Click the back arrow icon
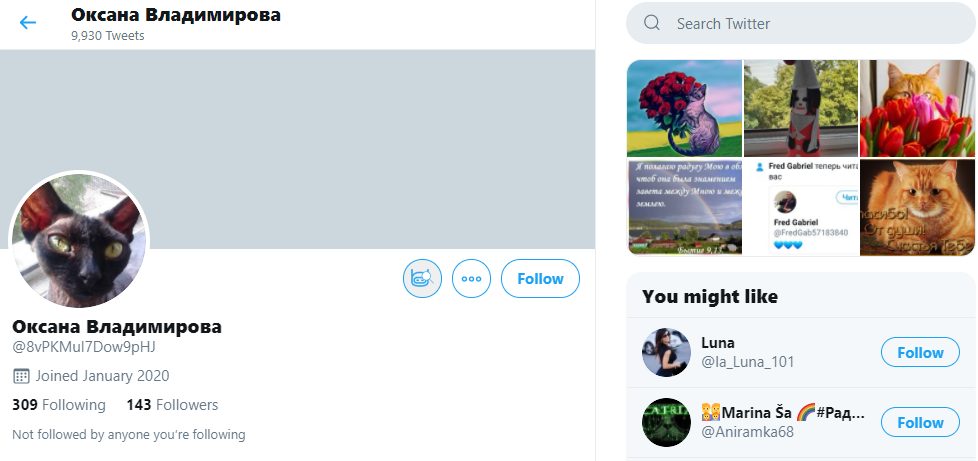 28,22
